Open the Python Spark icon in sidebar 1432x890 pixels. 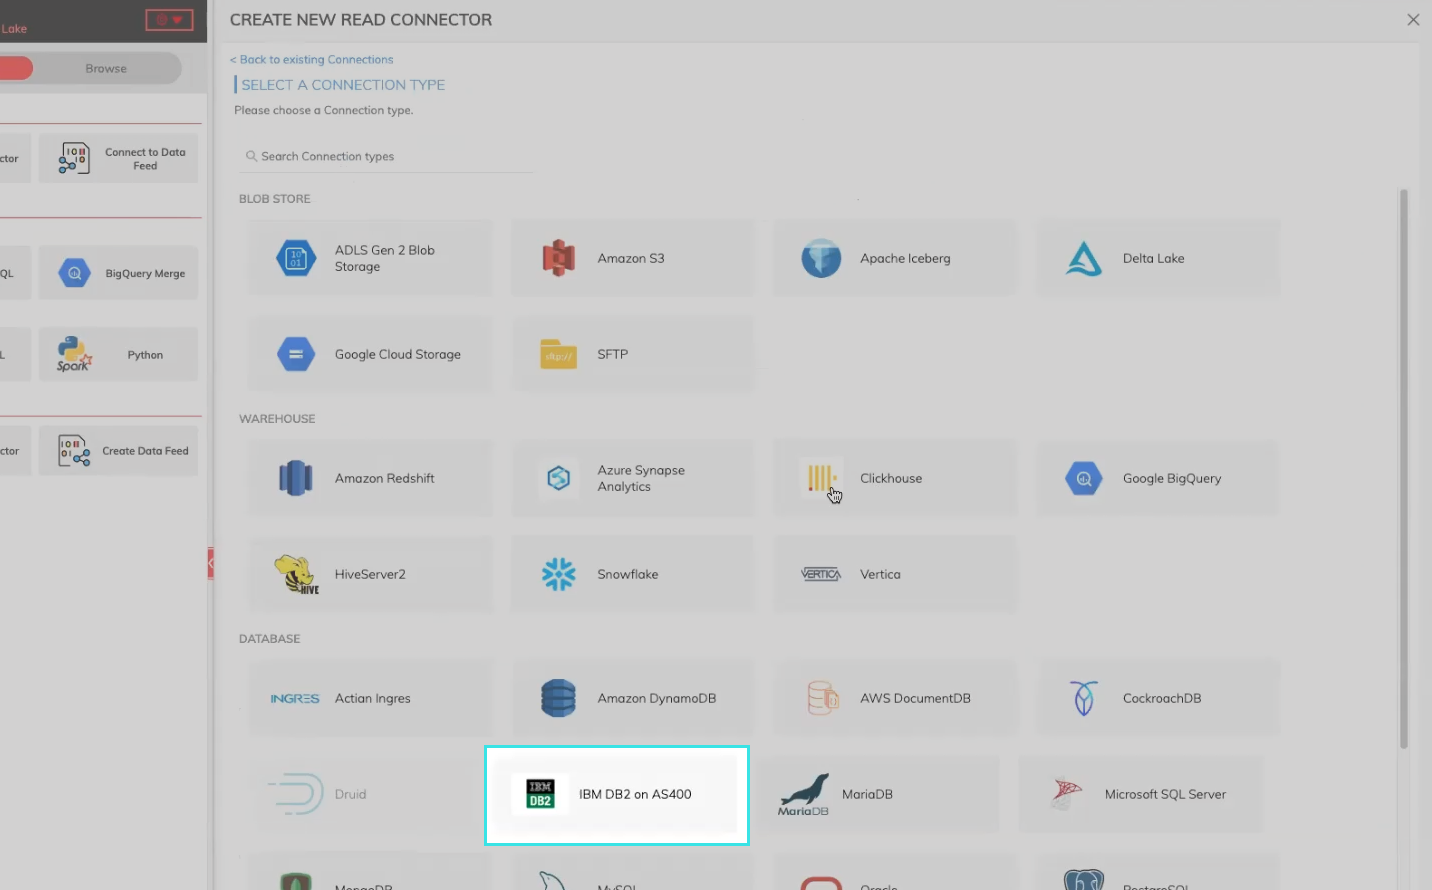[x=74, y=354]
